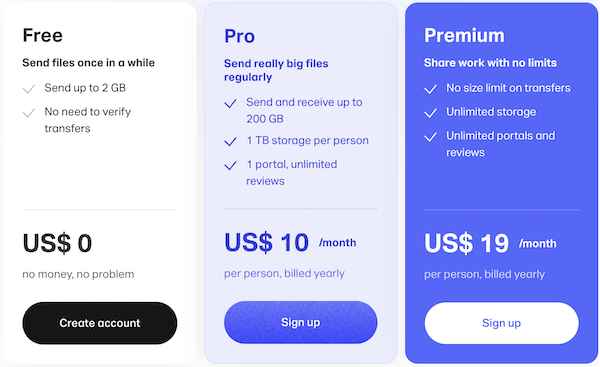The width and height of the screenshot is (600, 367).
Task: Click checkmark next to Unlimited storage
Action: click(x=430, y=113)
